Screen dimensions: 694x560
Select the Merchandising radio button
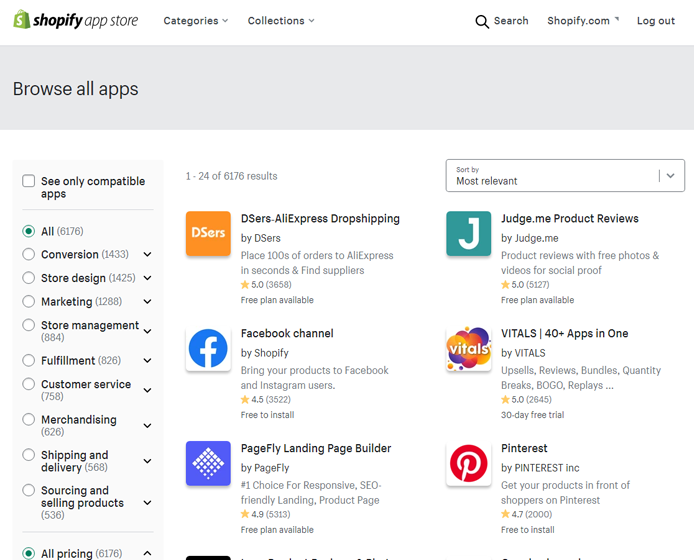pyautogui.click(x=29, y=419)
